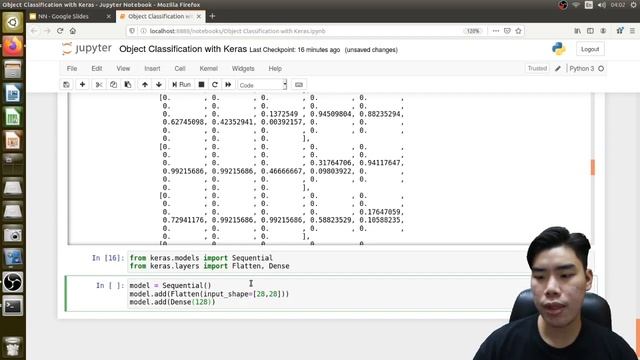Open the Help menu

click(x=275, y=69)
